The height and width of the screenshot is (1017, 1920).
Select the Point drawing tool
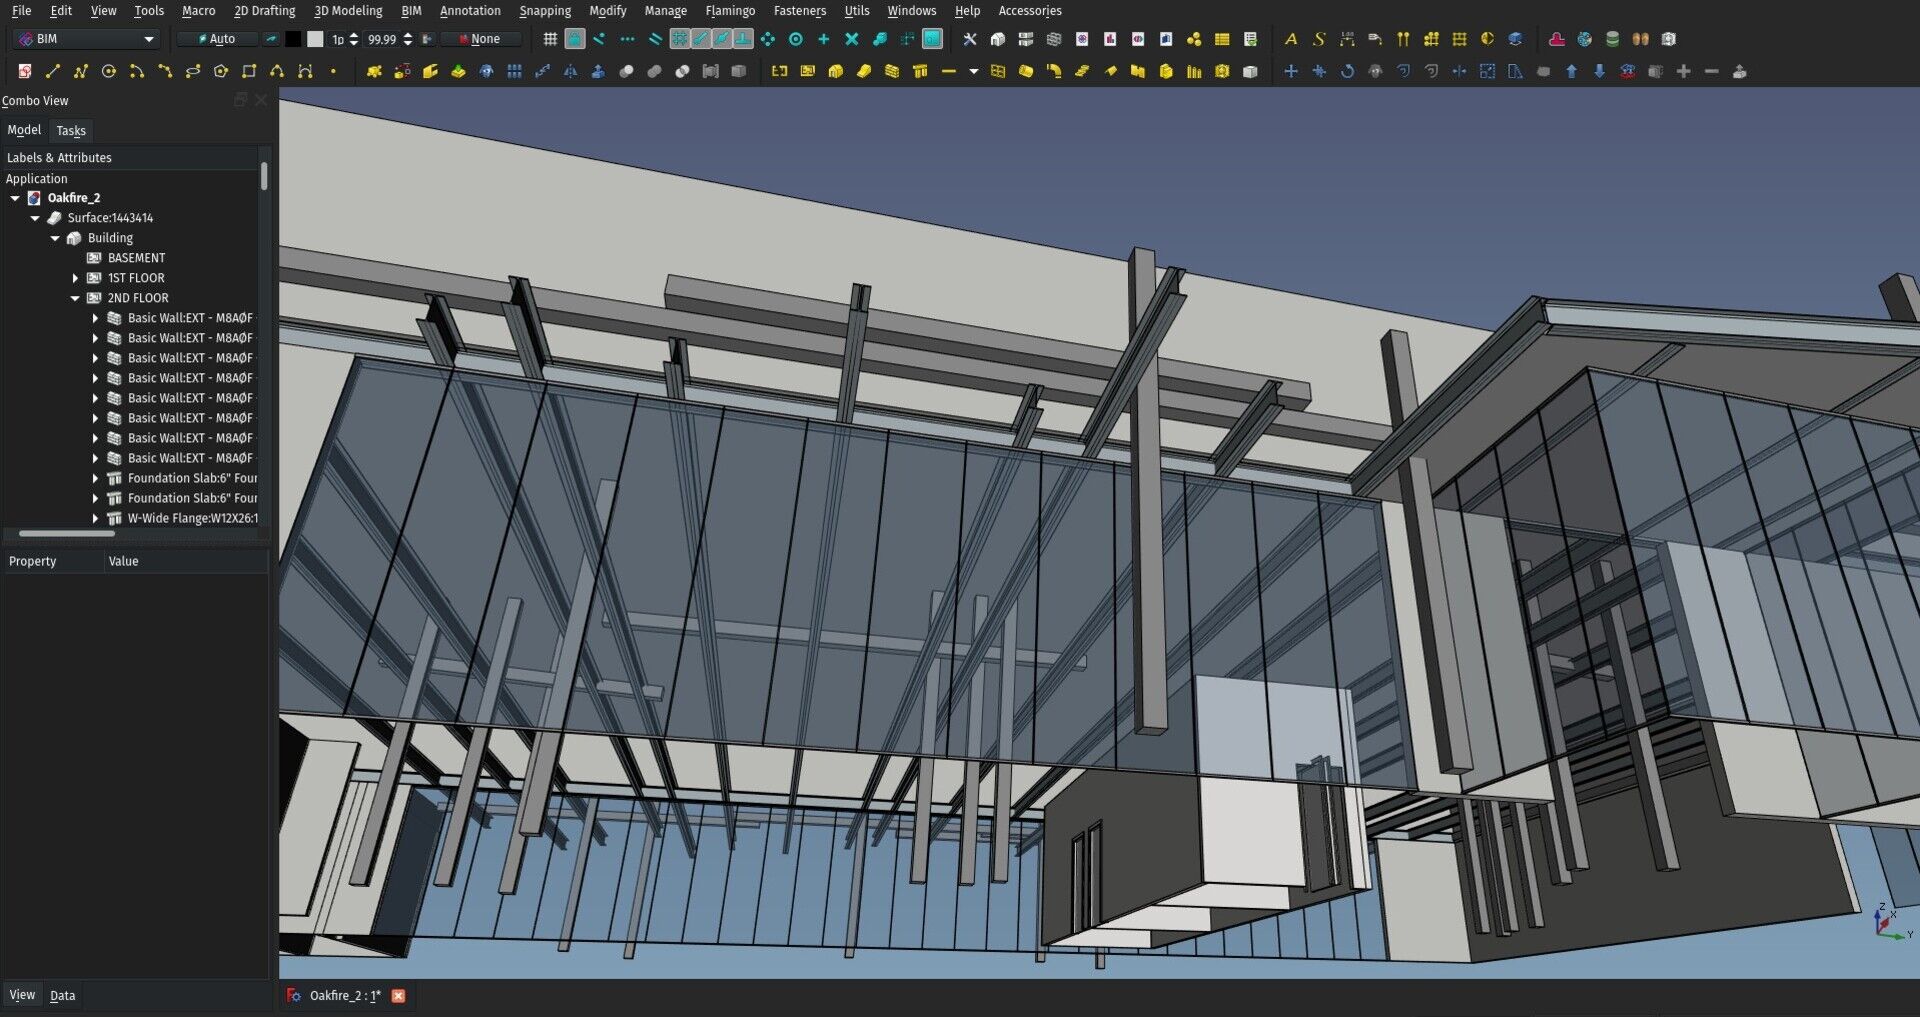click(333, 71)
